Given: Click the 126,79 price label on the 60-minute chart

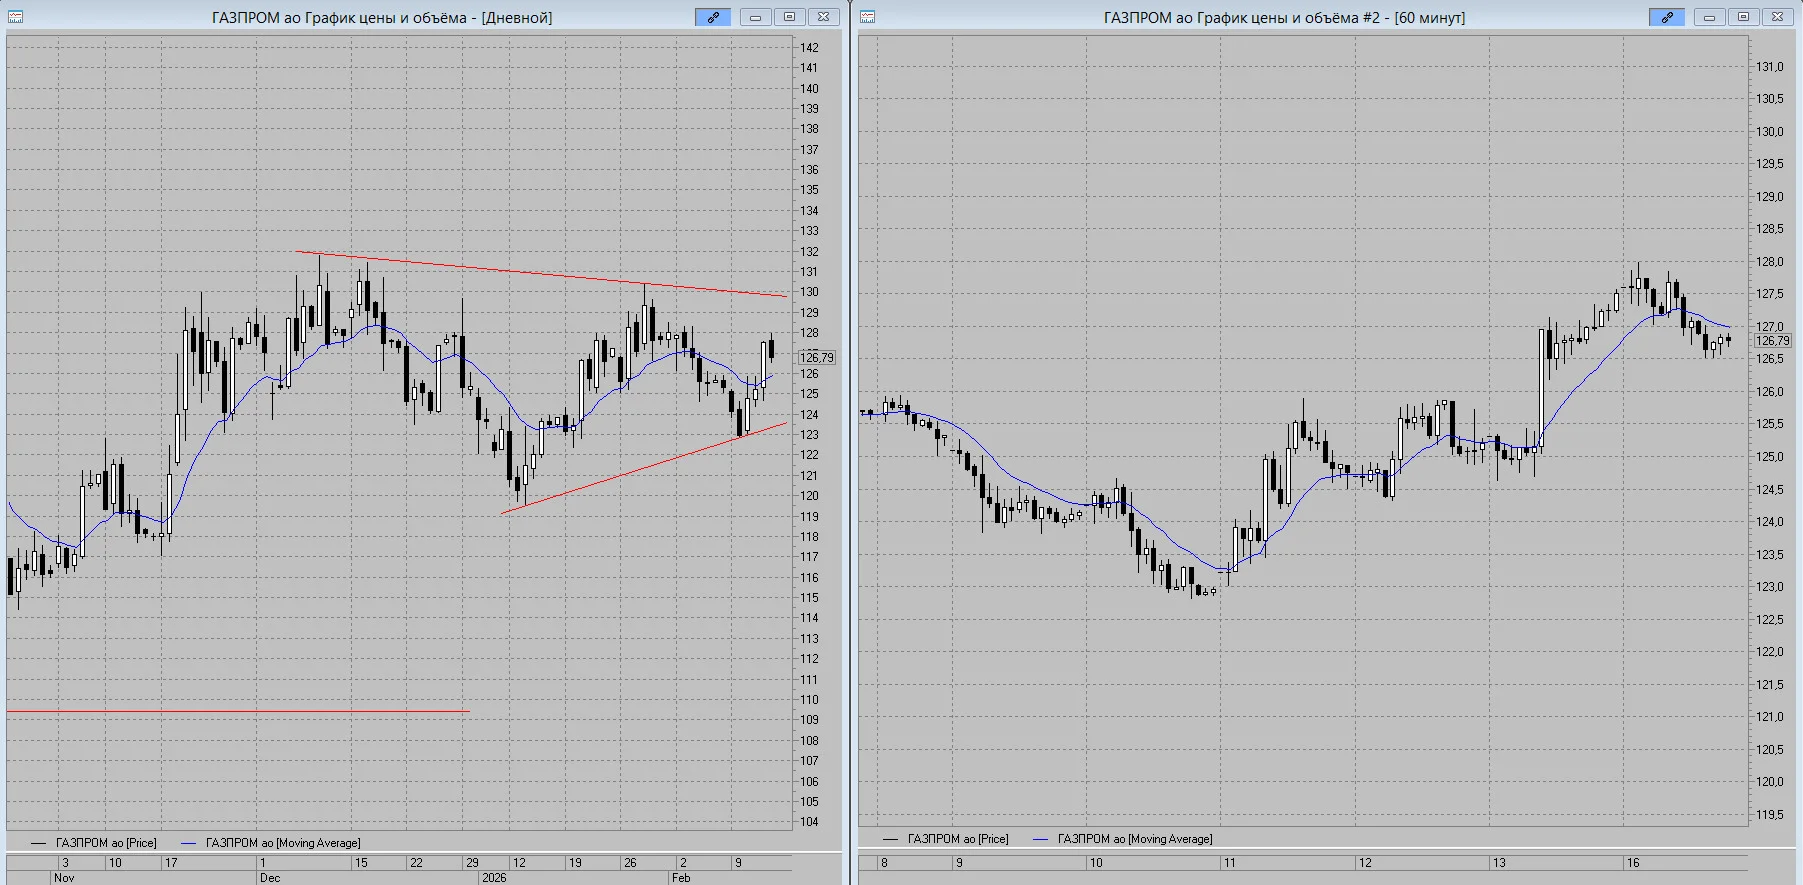Looking at the screenshot, I should pyautogui.click(x=1773, y=341).
